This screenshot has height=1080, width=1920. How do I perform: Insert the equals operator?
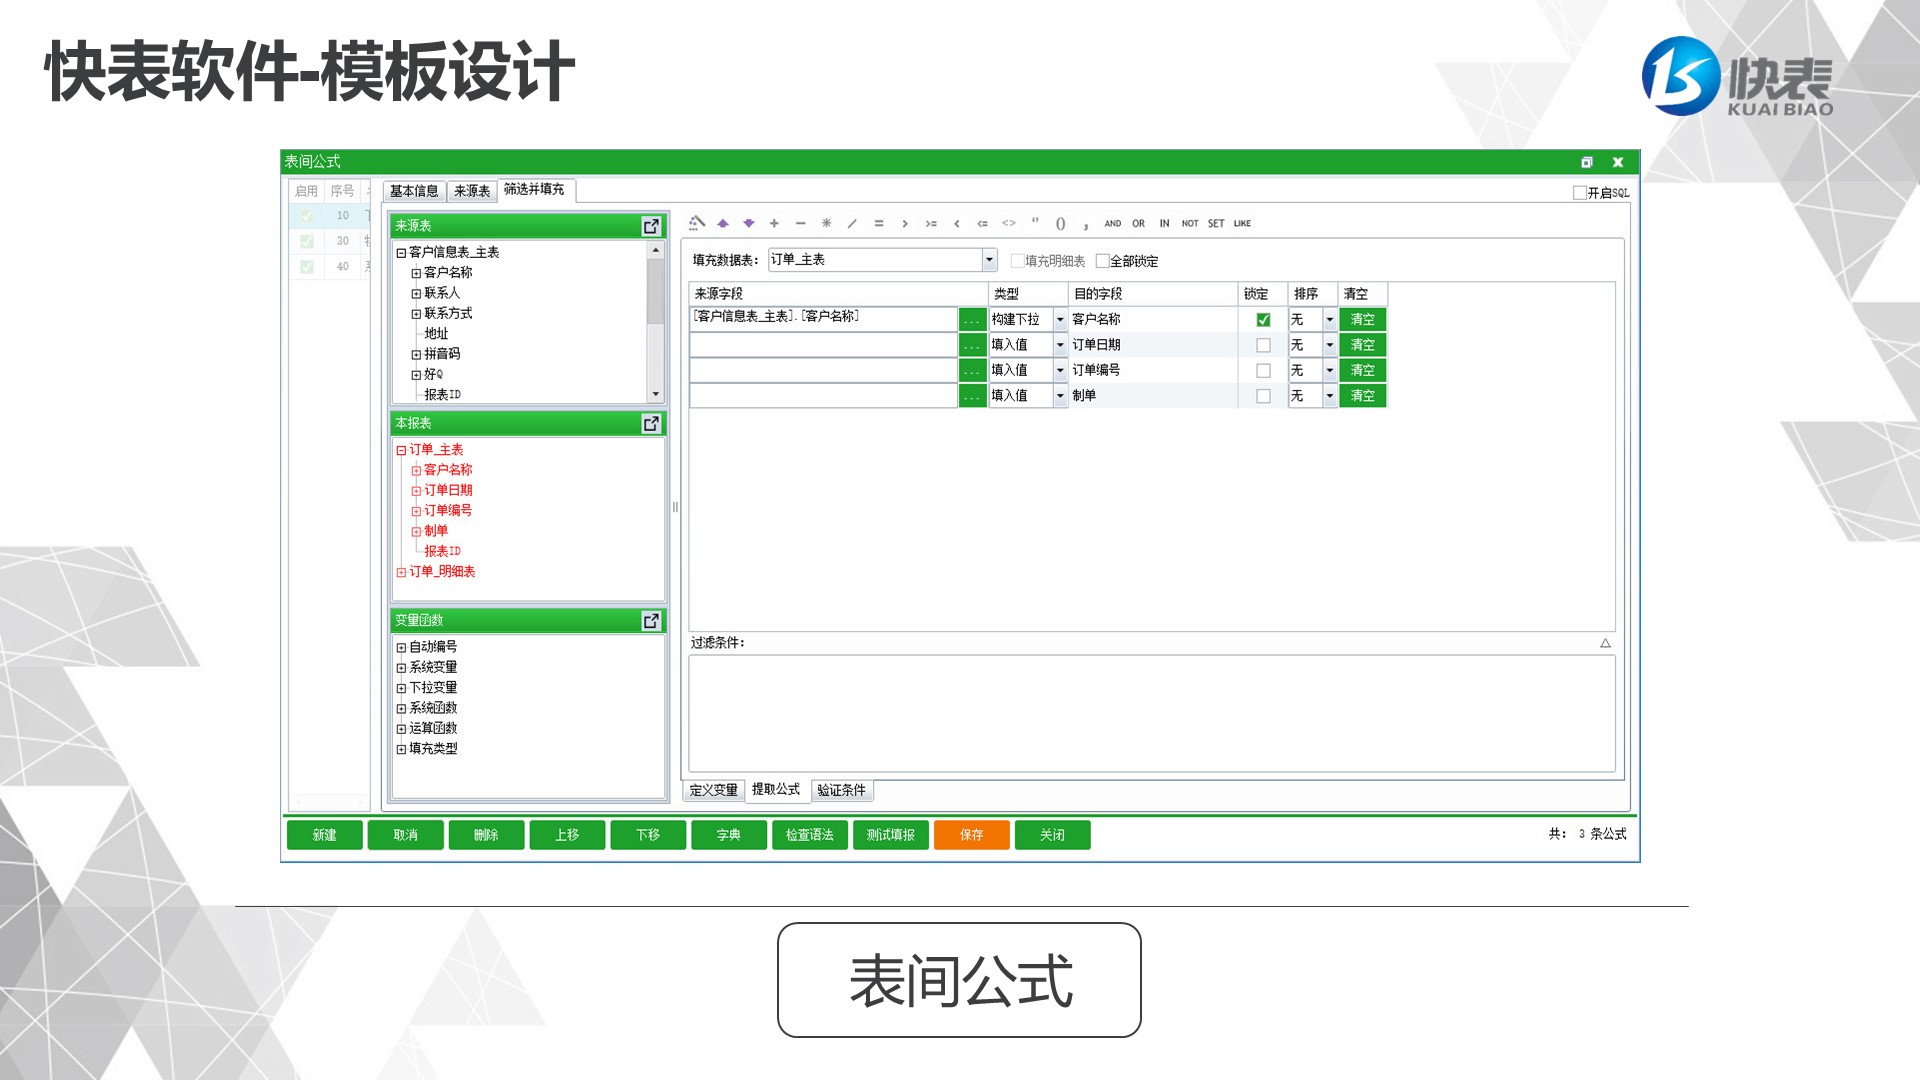(878, 223)
